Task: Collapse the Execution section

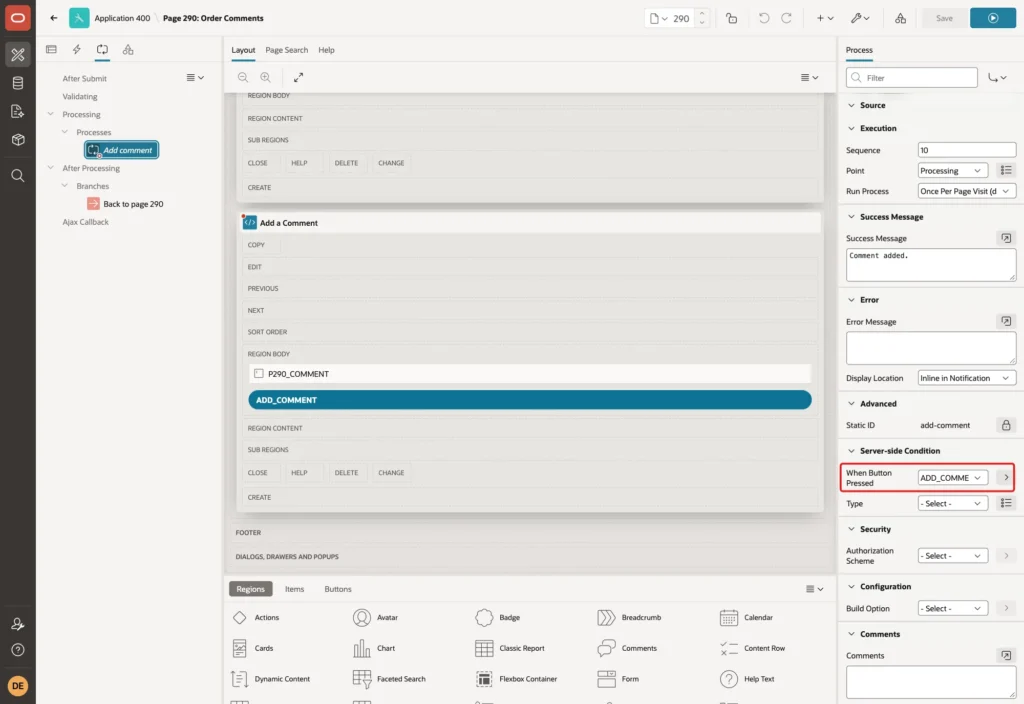Action: (851, 128)
